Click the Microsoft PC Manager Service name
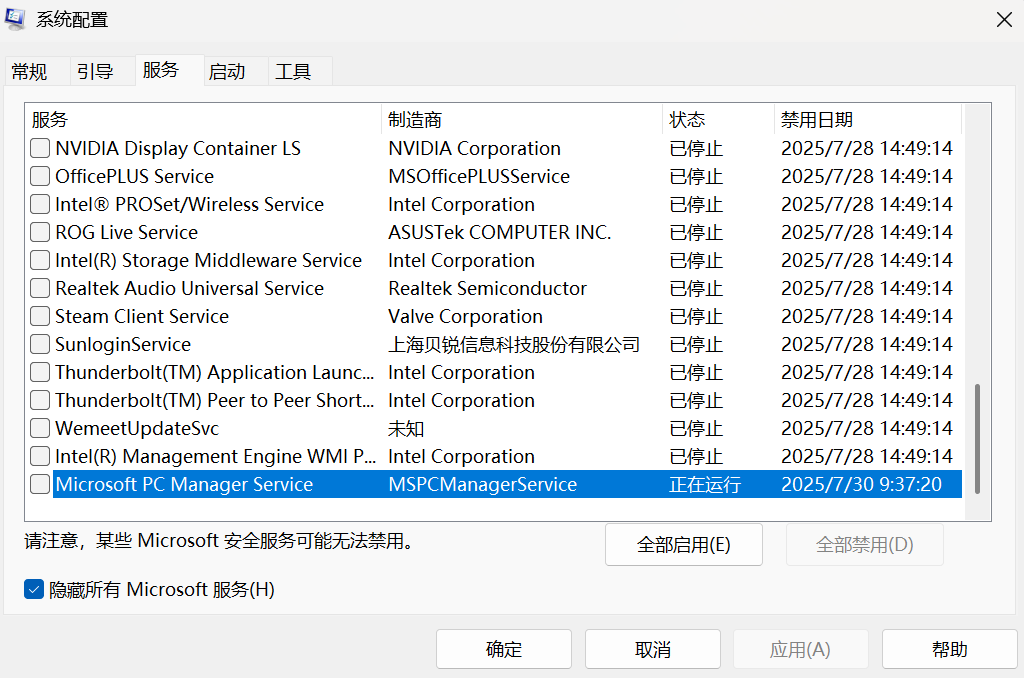 pyautogui.click(x=184, y=484)
